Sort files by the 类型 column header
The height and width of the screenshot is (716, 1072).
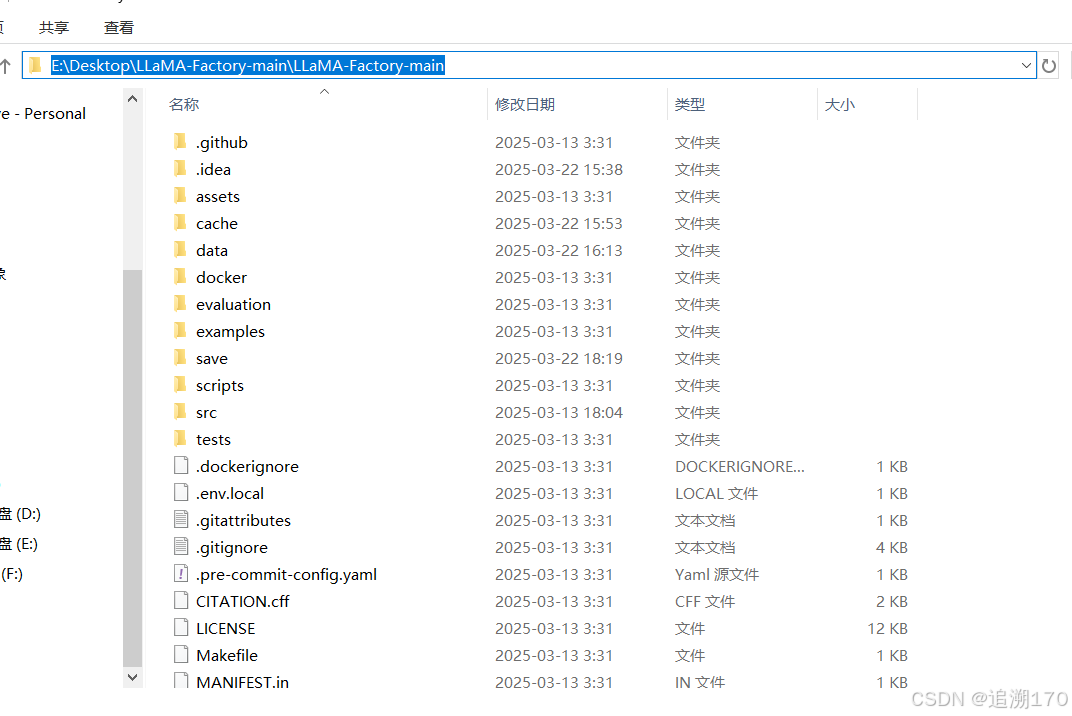(690, 105)
